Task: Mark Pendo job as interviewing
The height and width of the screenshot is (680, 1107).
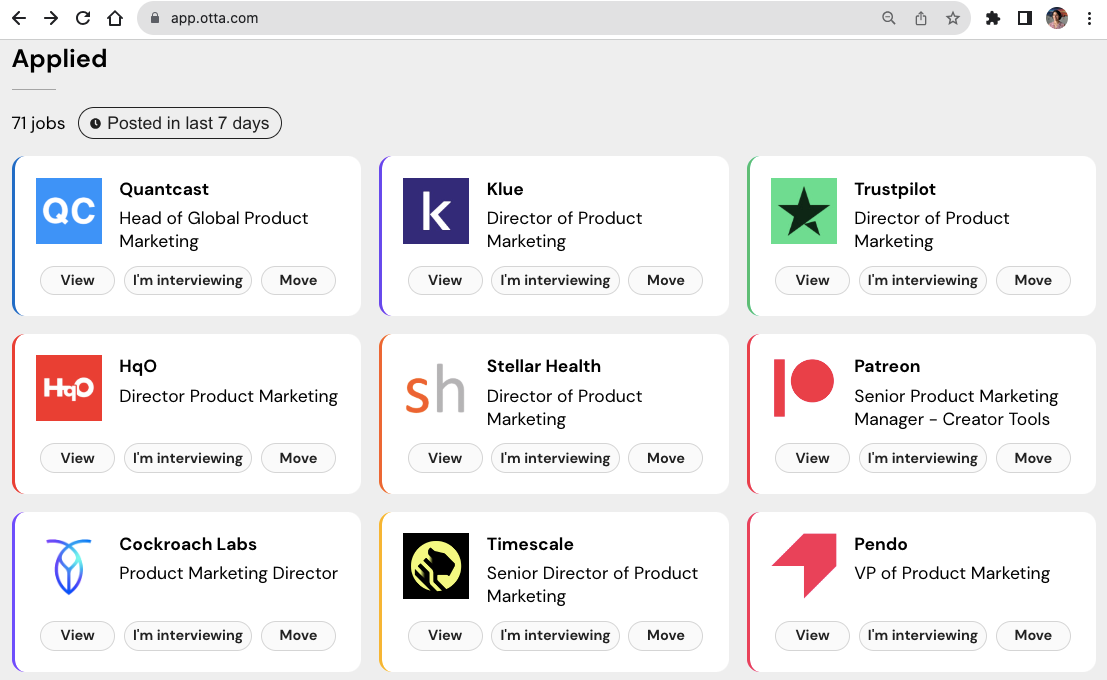Action: pos(923,636)
